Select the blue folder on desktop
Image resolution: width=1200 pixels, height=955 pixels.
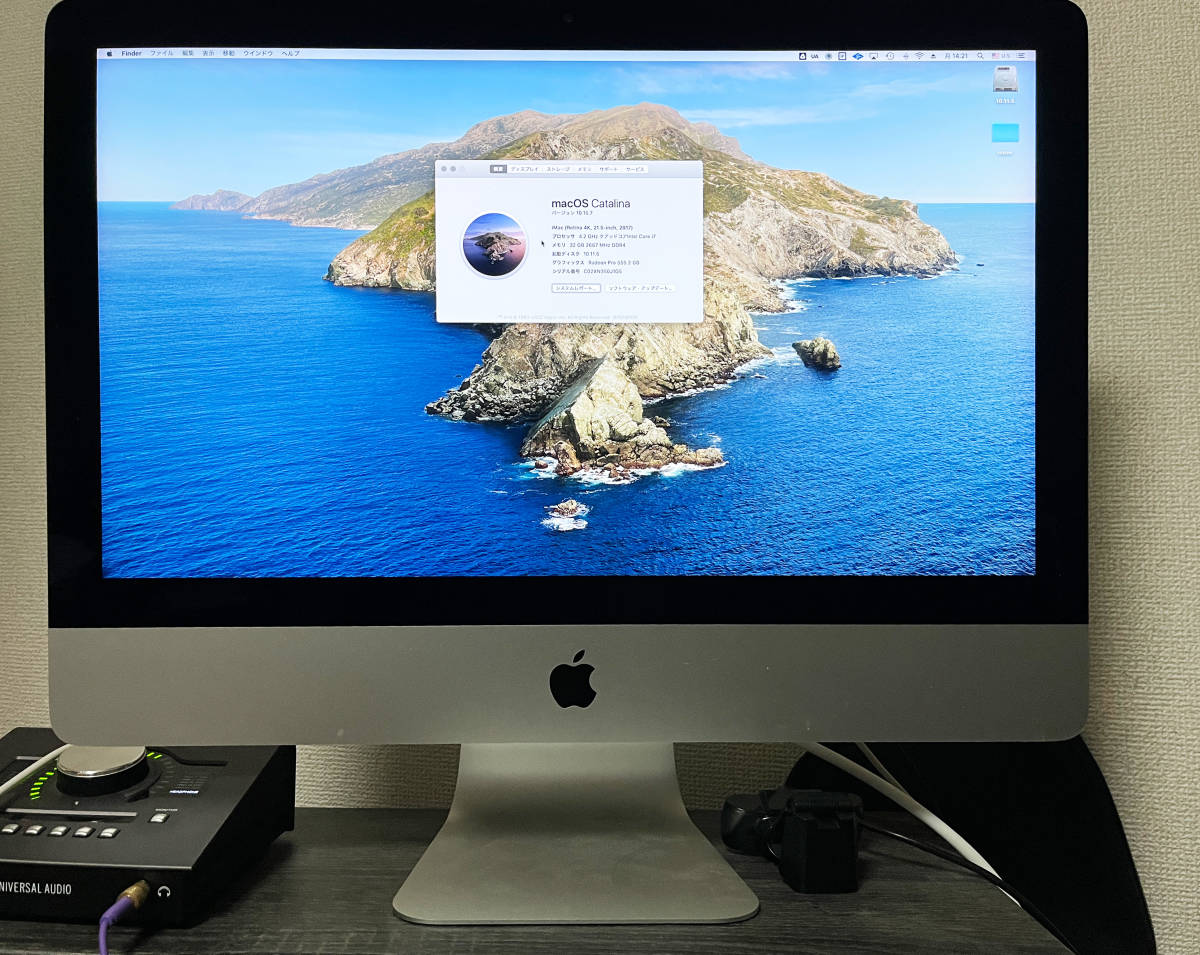pyautogui.click(x=1005, y=133)
